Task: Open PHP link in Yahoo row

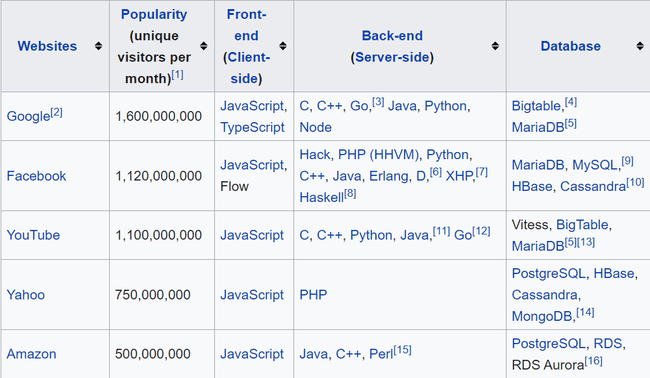Action: 313,295
